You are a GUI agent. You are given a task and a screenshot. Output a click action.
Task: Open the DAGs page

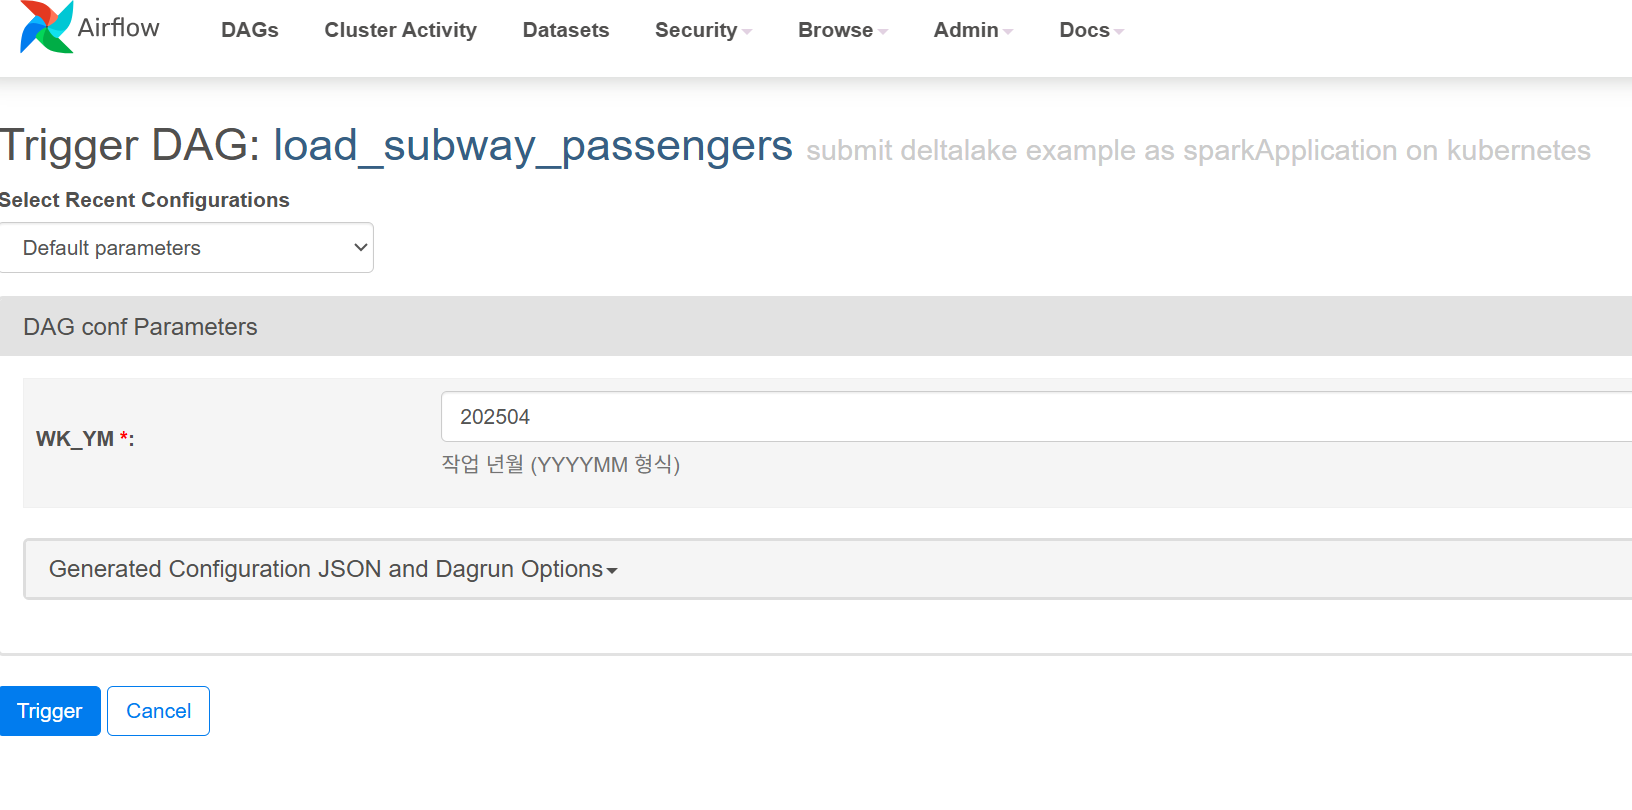coord(250,30)
